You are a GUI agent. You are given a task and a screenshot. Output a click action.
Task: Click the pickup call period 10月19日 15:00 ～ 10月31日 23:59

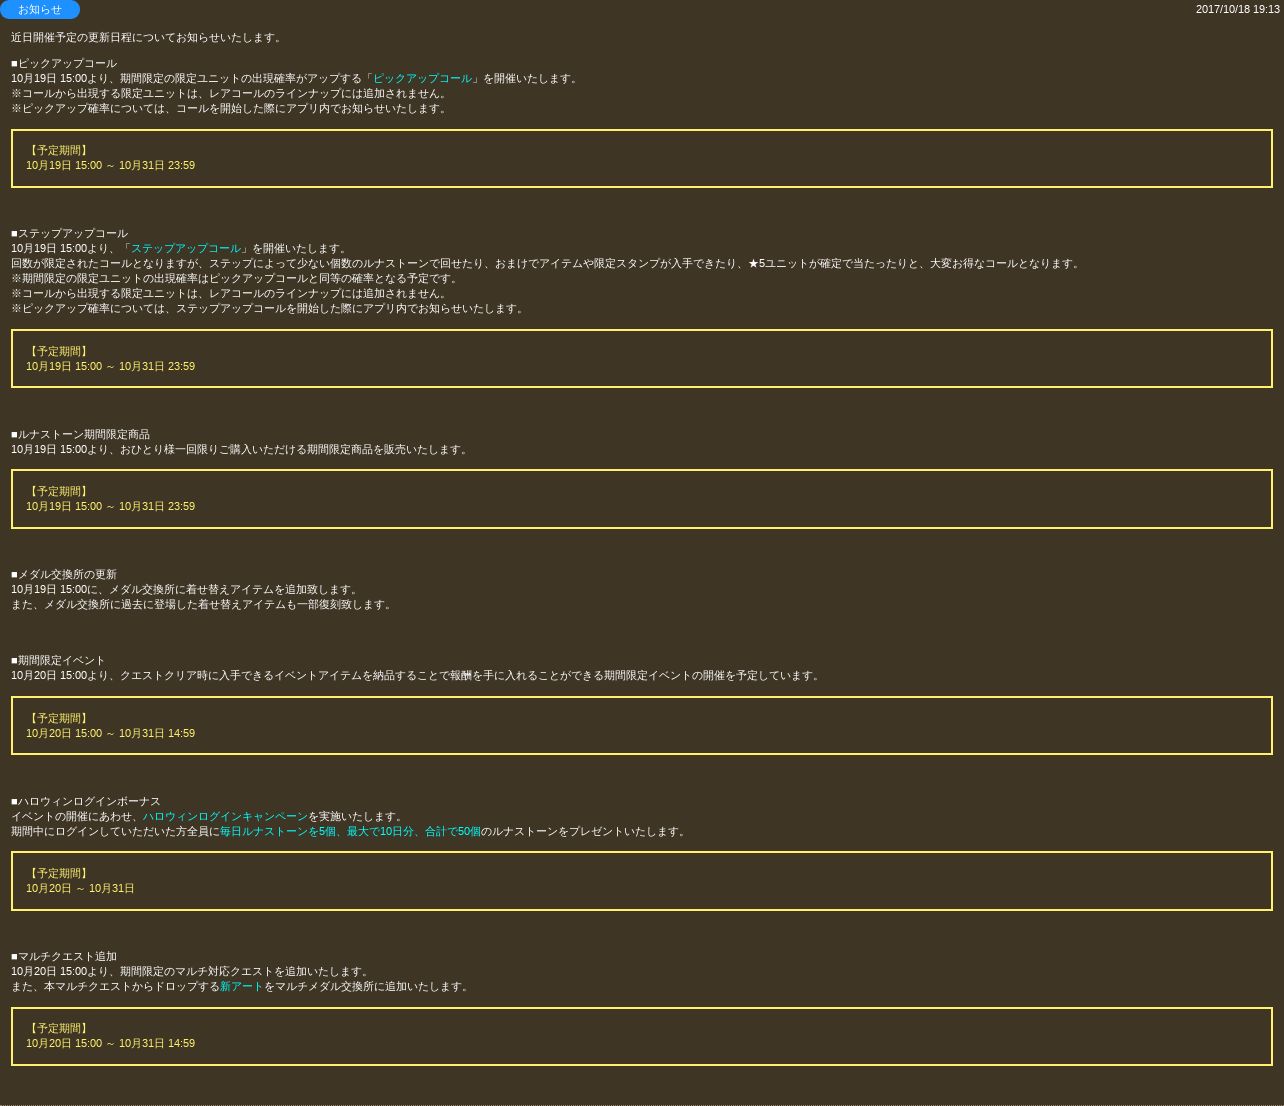click(x=110, y=166)
